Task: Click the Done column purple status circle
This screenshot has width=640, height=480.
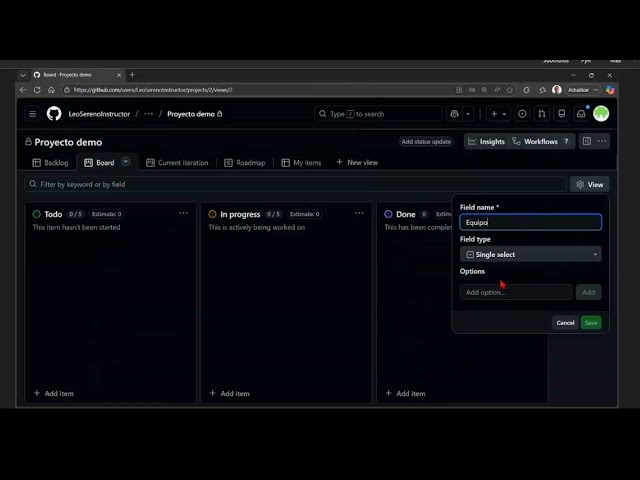Action: point(388,214)
